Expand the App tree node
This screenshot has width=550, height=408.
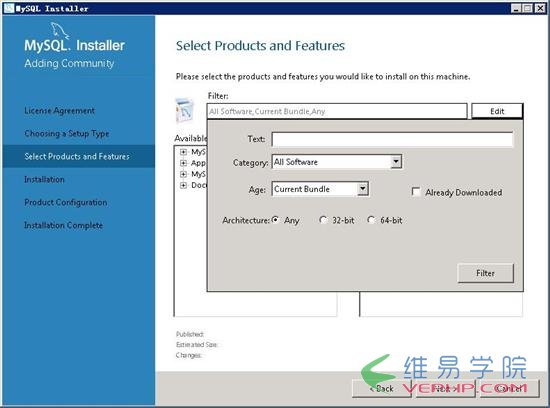[x=183, y=163]
